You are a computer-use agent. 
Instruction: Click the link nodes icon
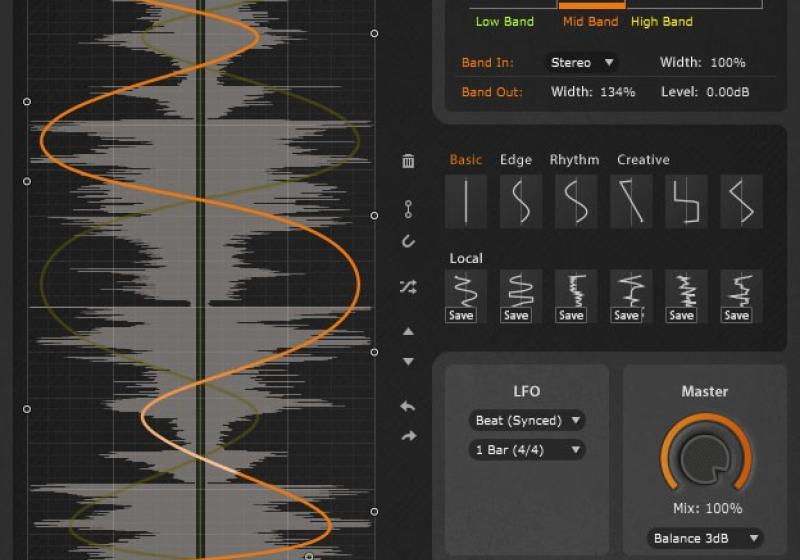408,209
